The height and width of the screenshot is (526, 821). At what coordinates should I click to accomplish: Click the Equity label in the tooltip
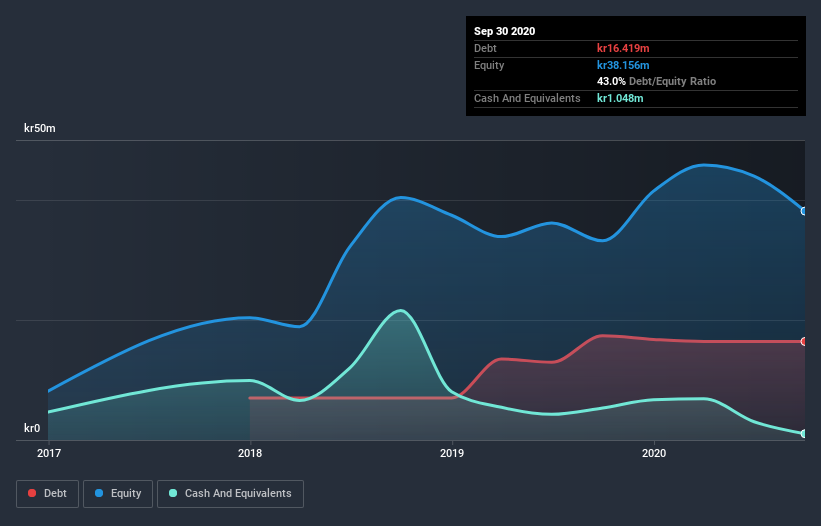point(489,65)
